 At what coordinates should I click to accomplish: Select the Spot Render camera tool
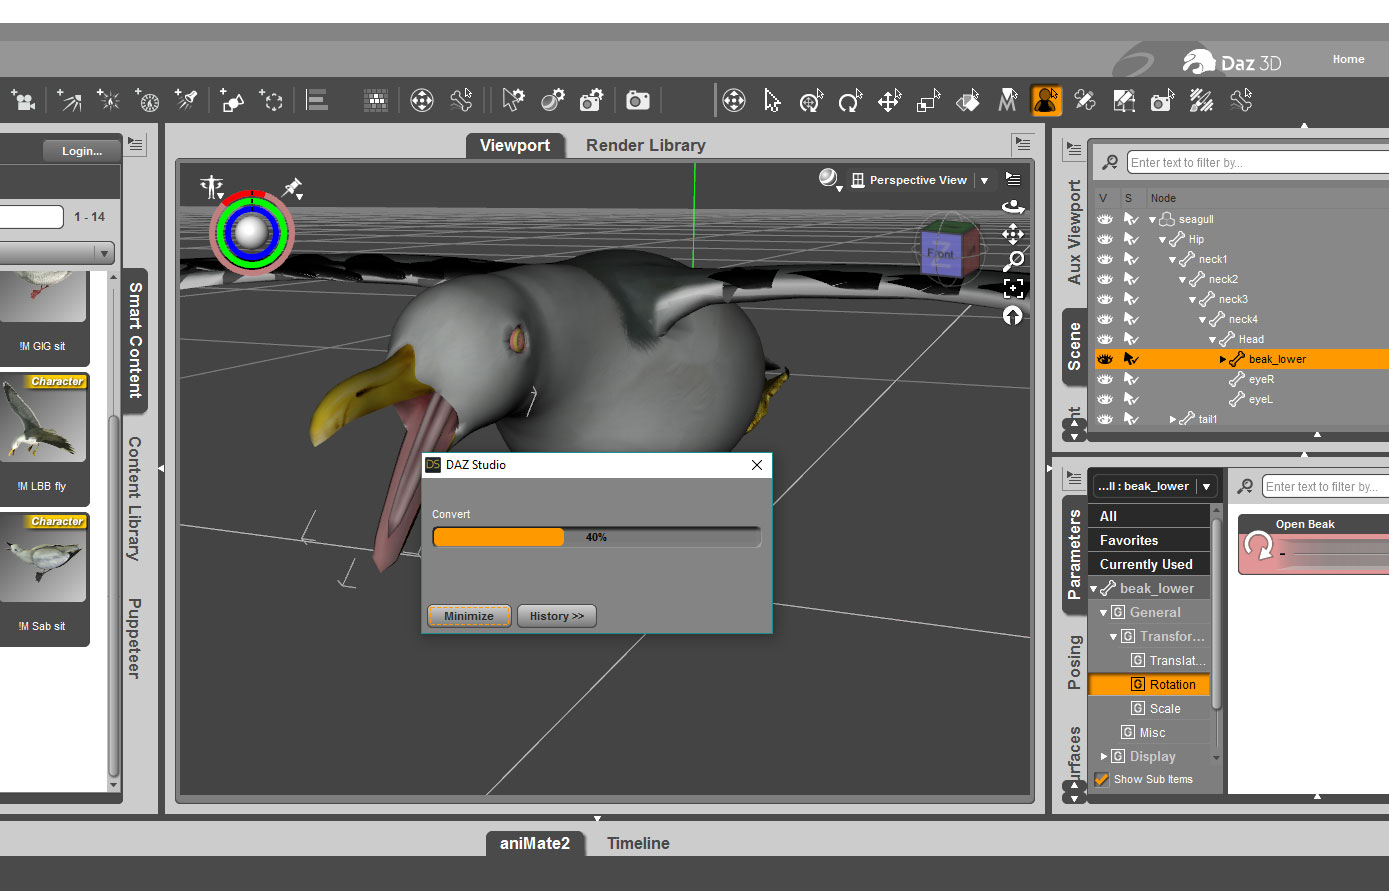coord(1162,100)
